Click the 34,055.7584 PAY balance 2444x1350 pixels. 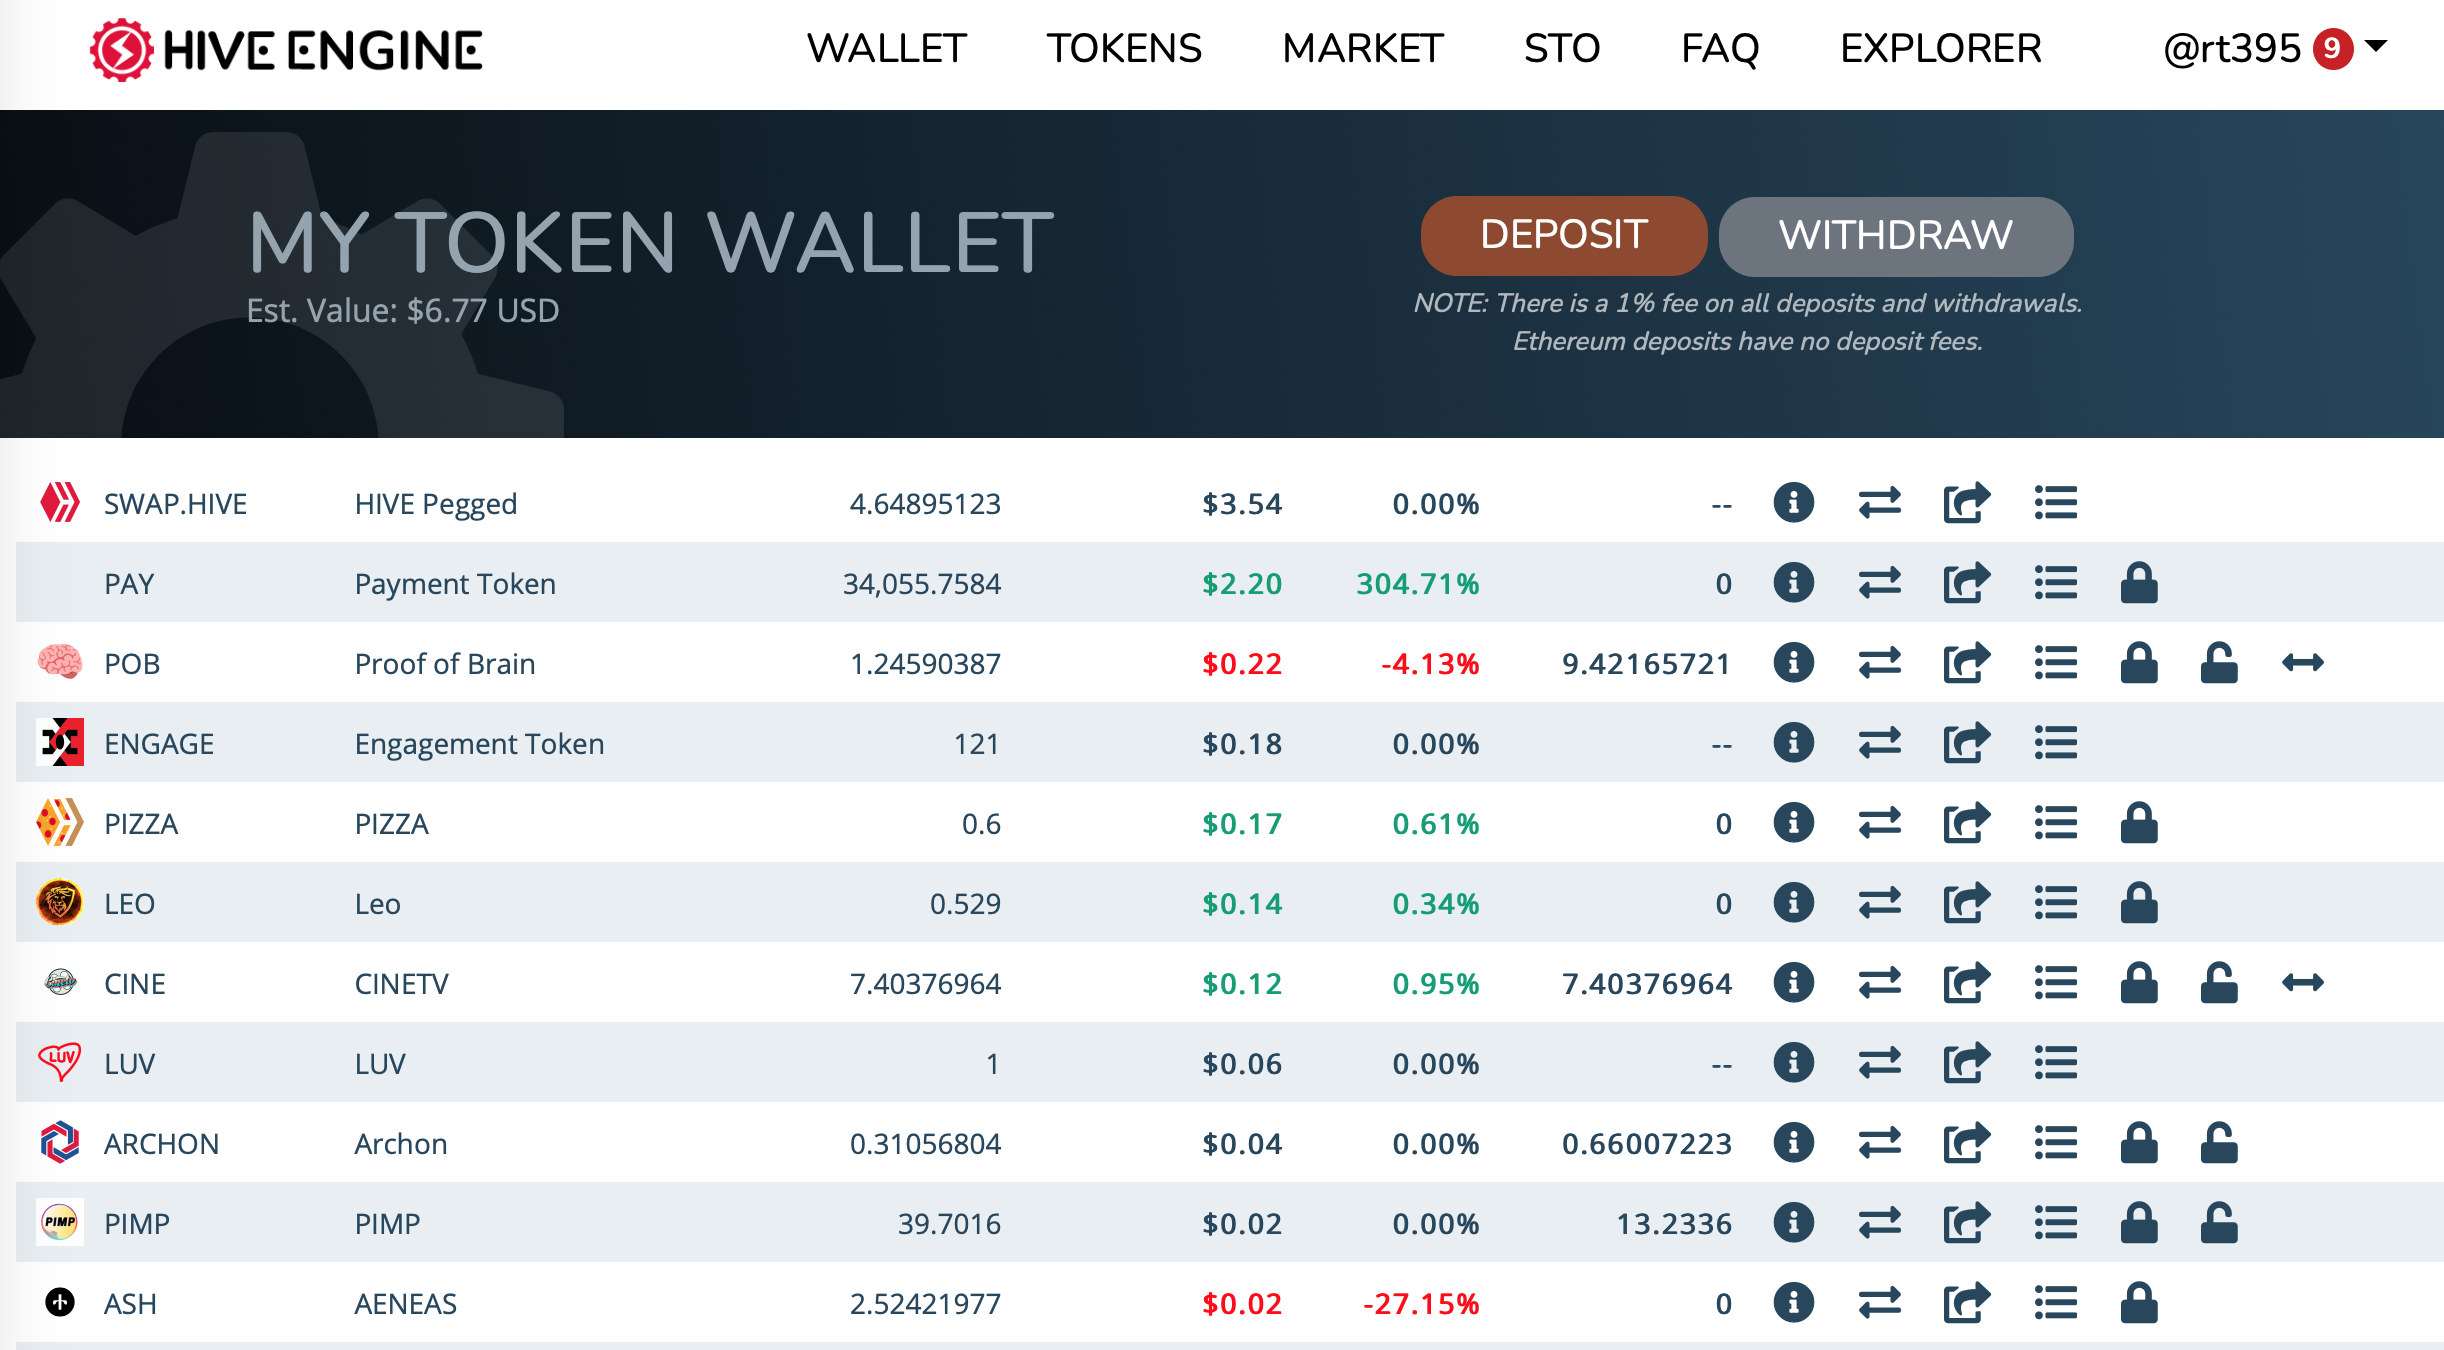click(922, 584)
